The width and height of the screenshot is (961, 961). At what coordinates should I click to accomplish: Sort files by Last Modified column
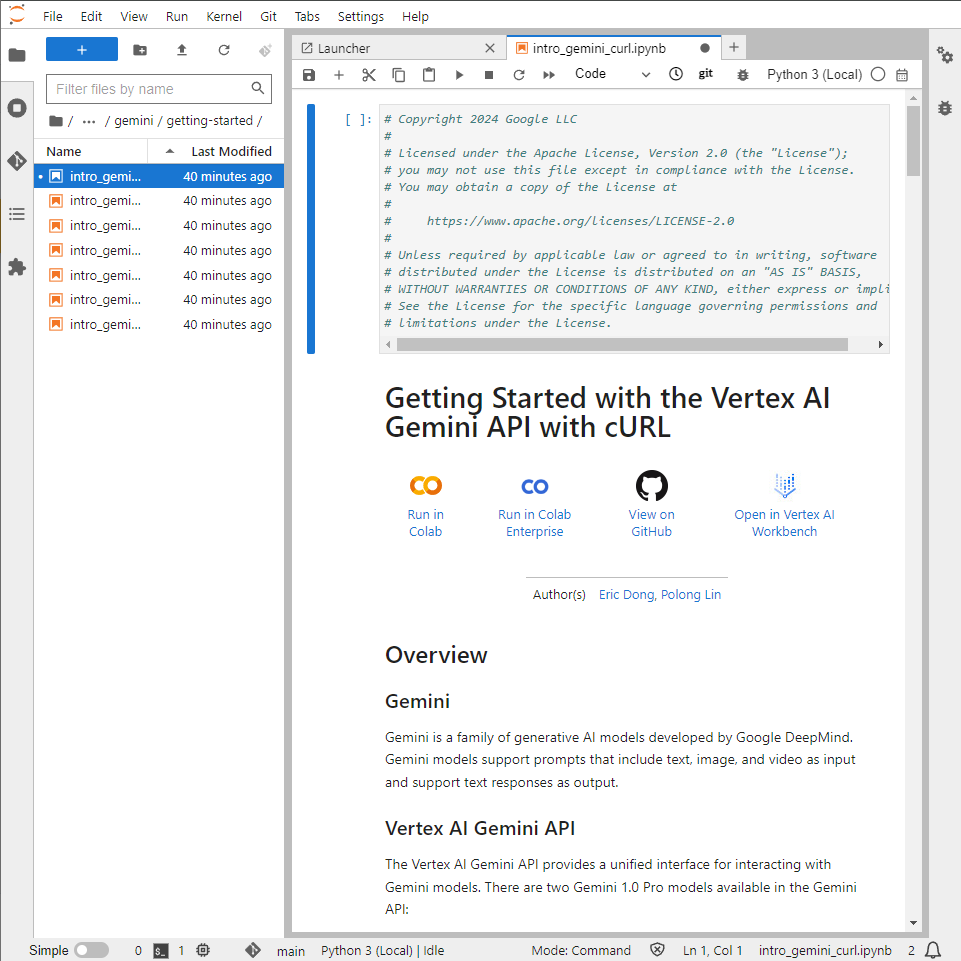pos(216,151)
